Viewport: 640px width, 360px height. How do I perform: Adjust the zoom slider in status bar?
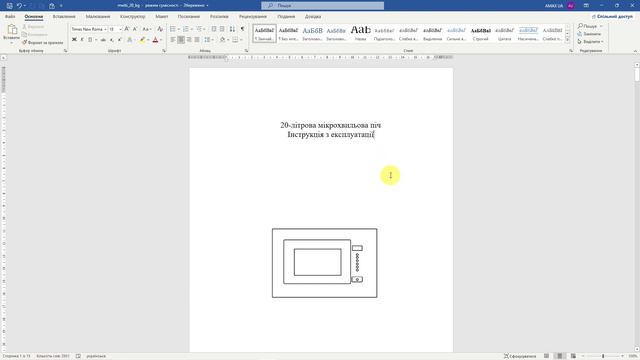603,356
